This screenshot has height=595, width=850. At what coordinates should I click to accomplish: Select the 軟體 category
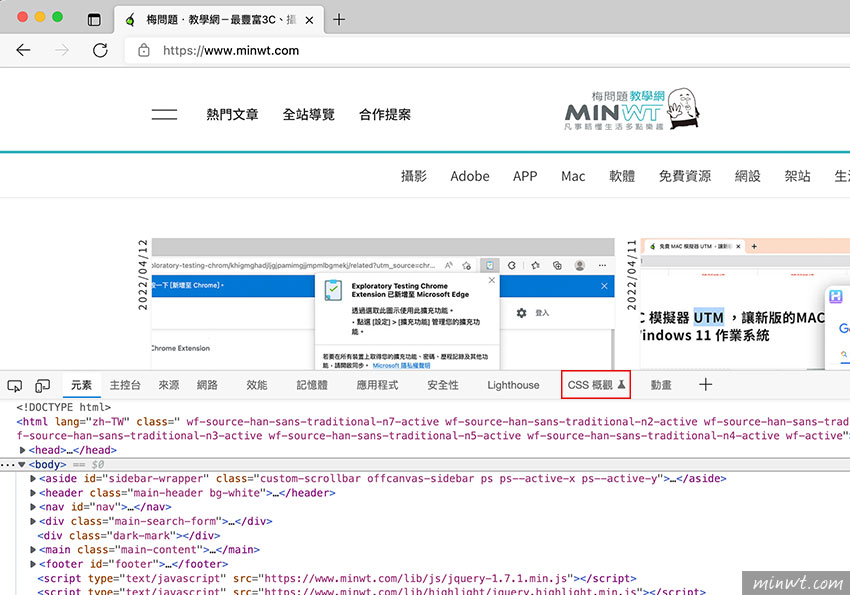(x=622, y=176)
